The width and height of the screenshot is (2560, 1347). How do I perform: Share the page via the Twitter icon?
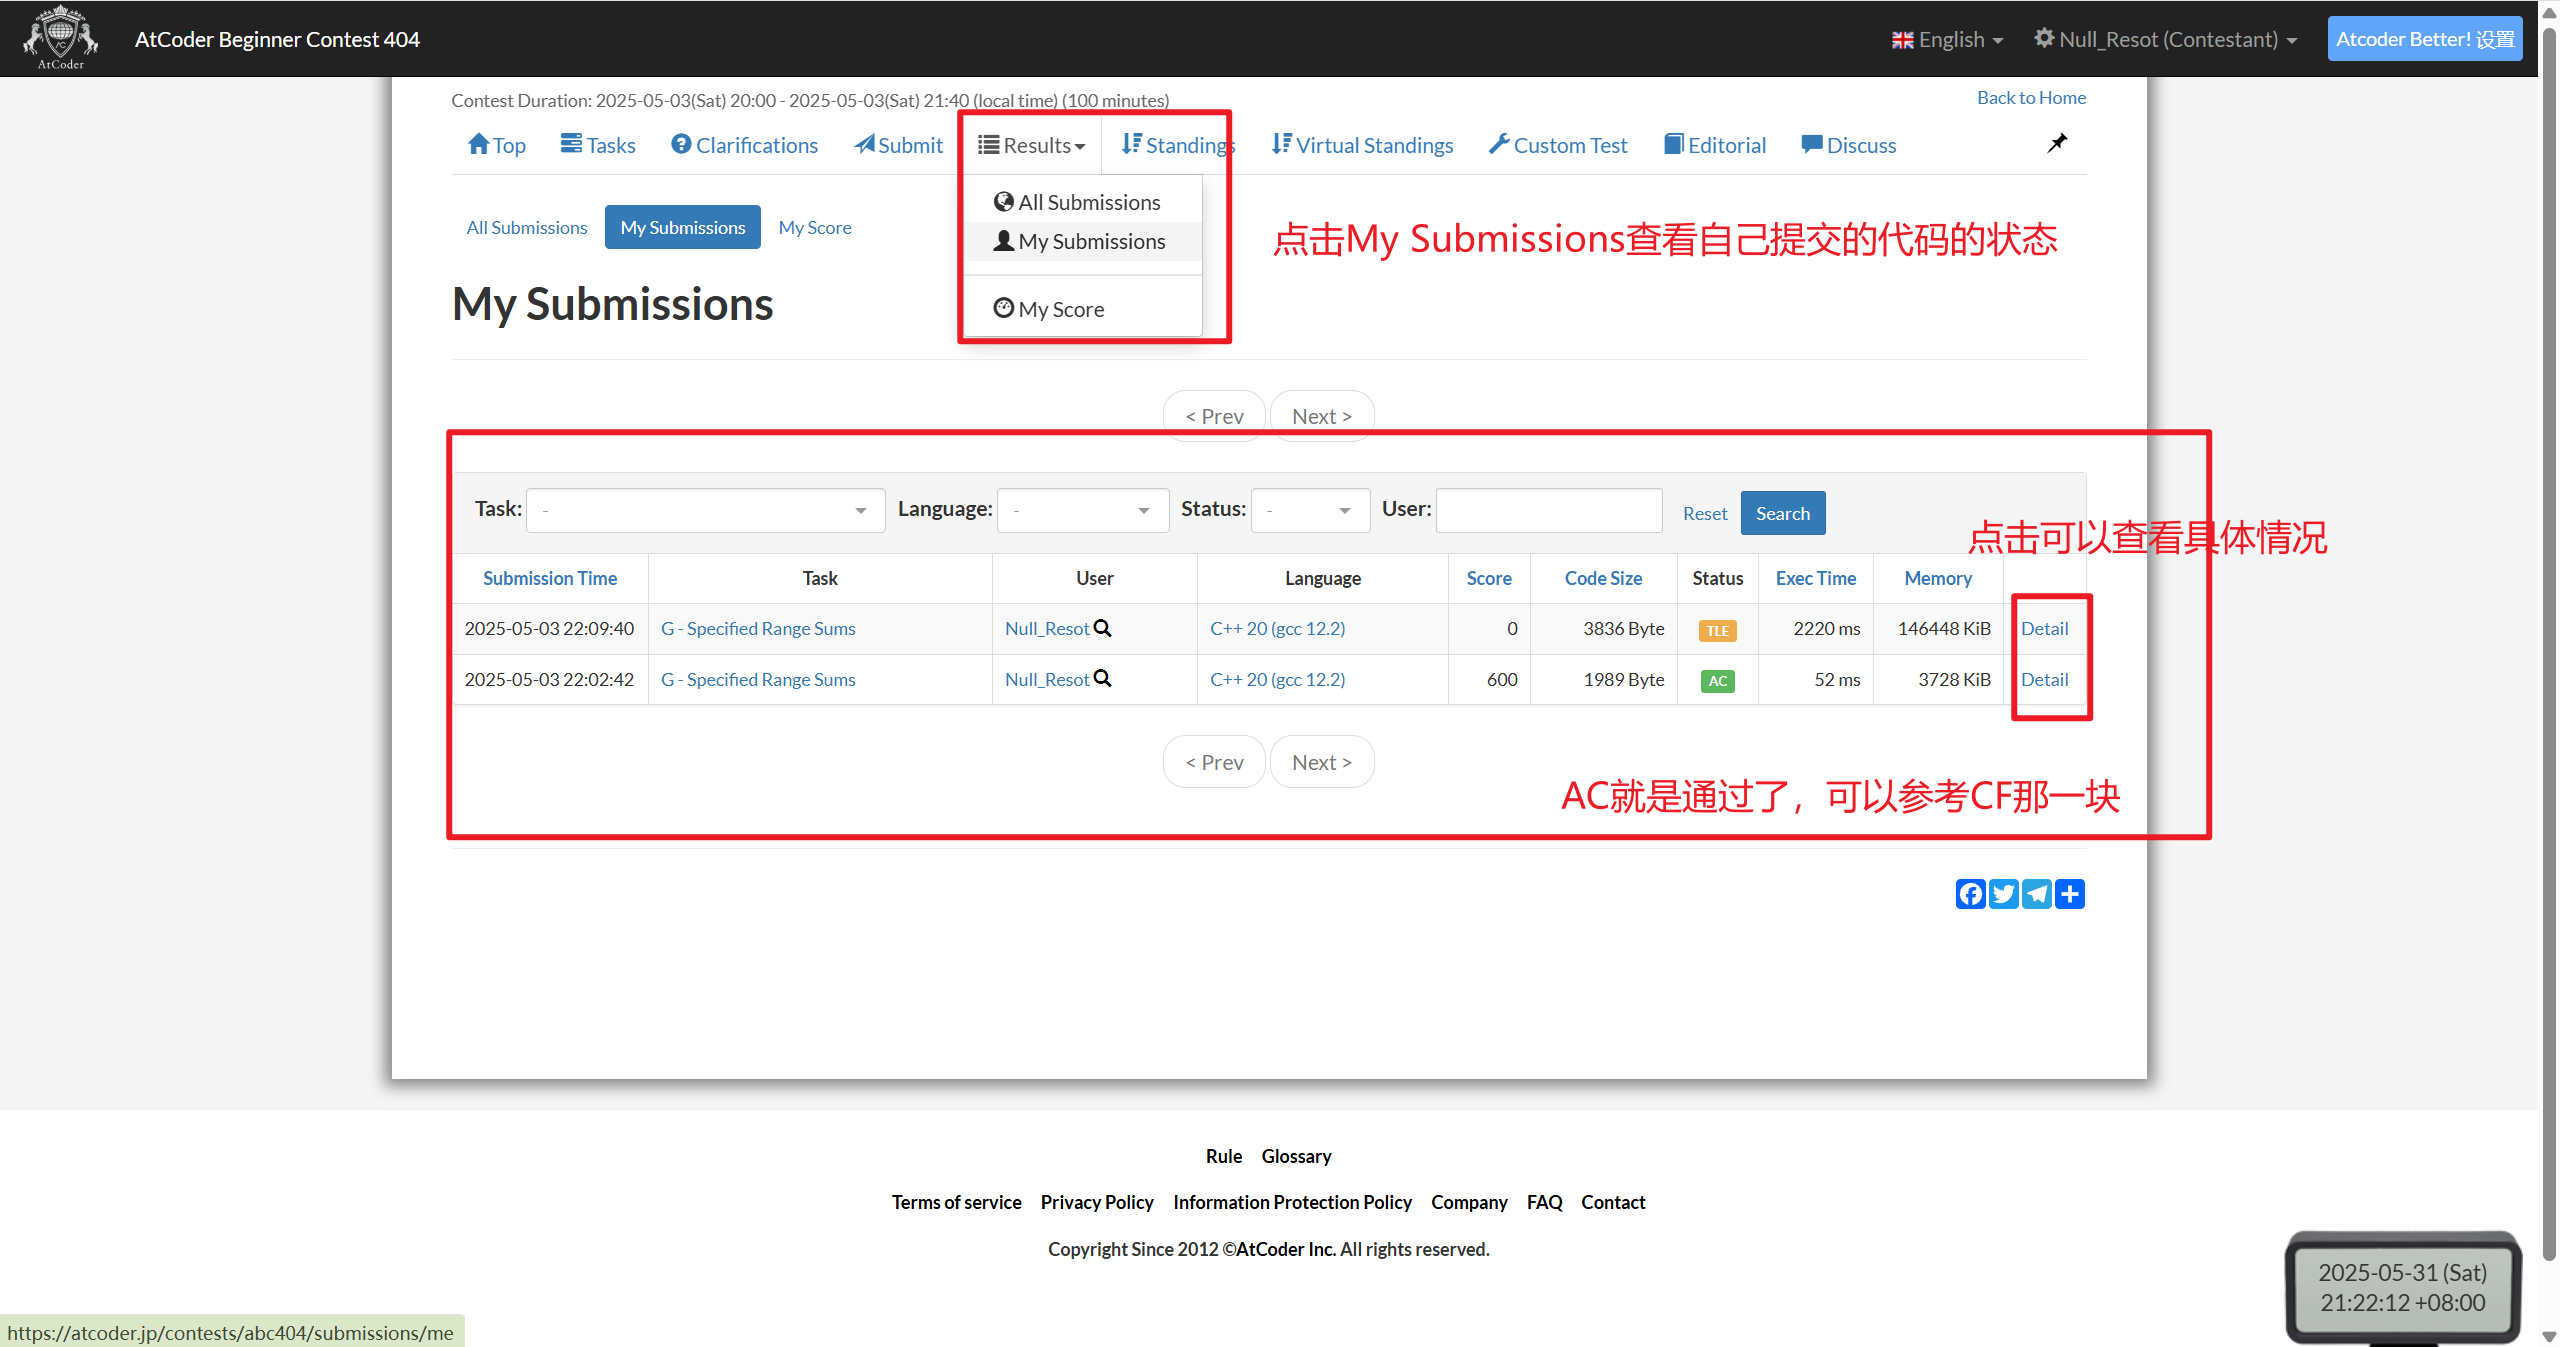2003,893
